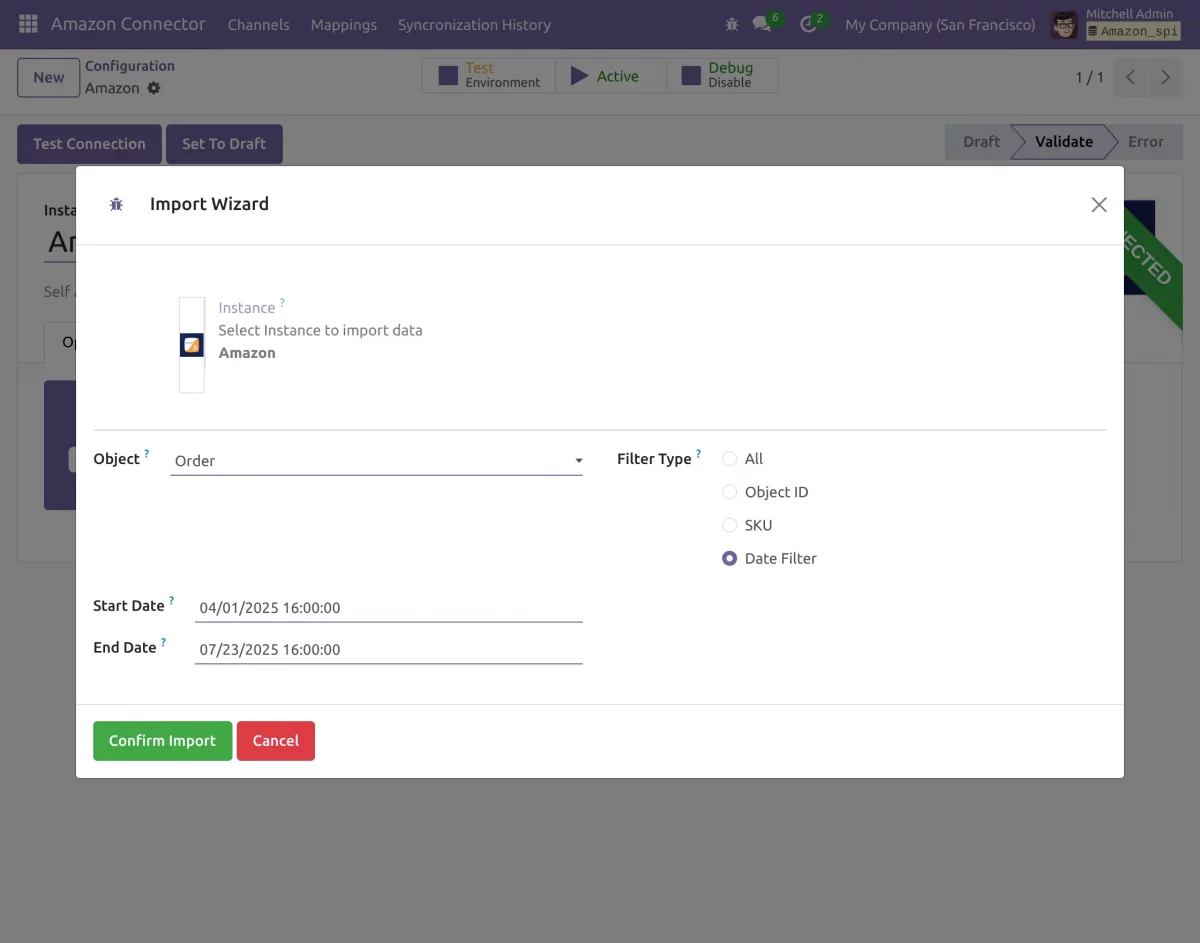
Task: Click the Amazon Connector app title
Action: [128, 24]
